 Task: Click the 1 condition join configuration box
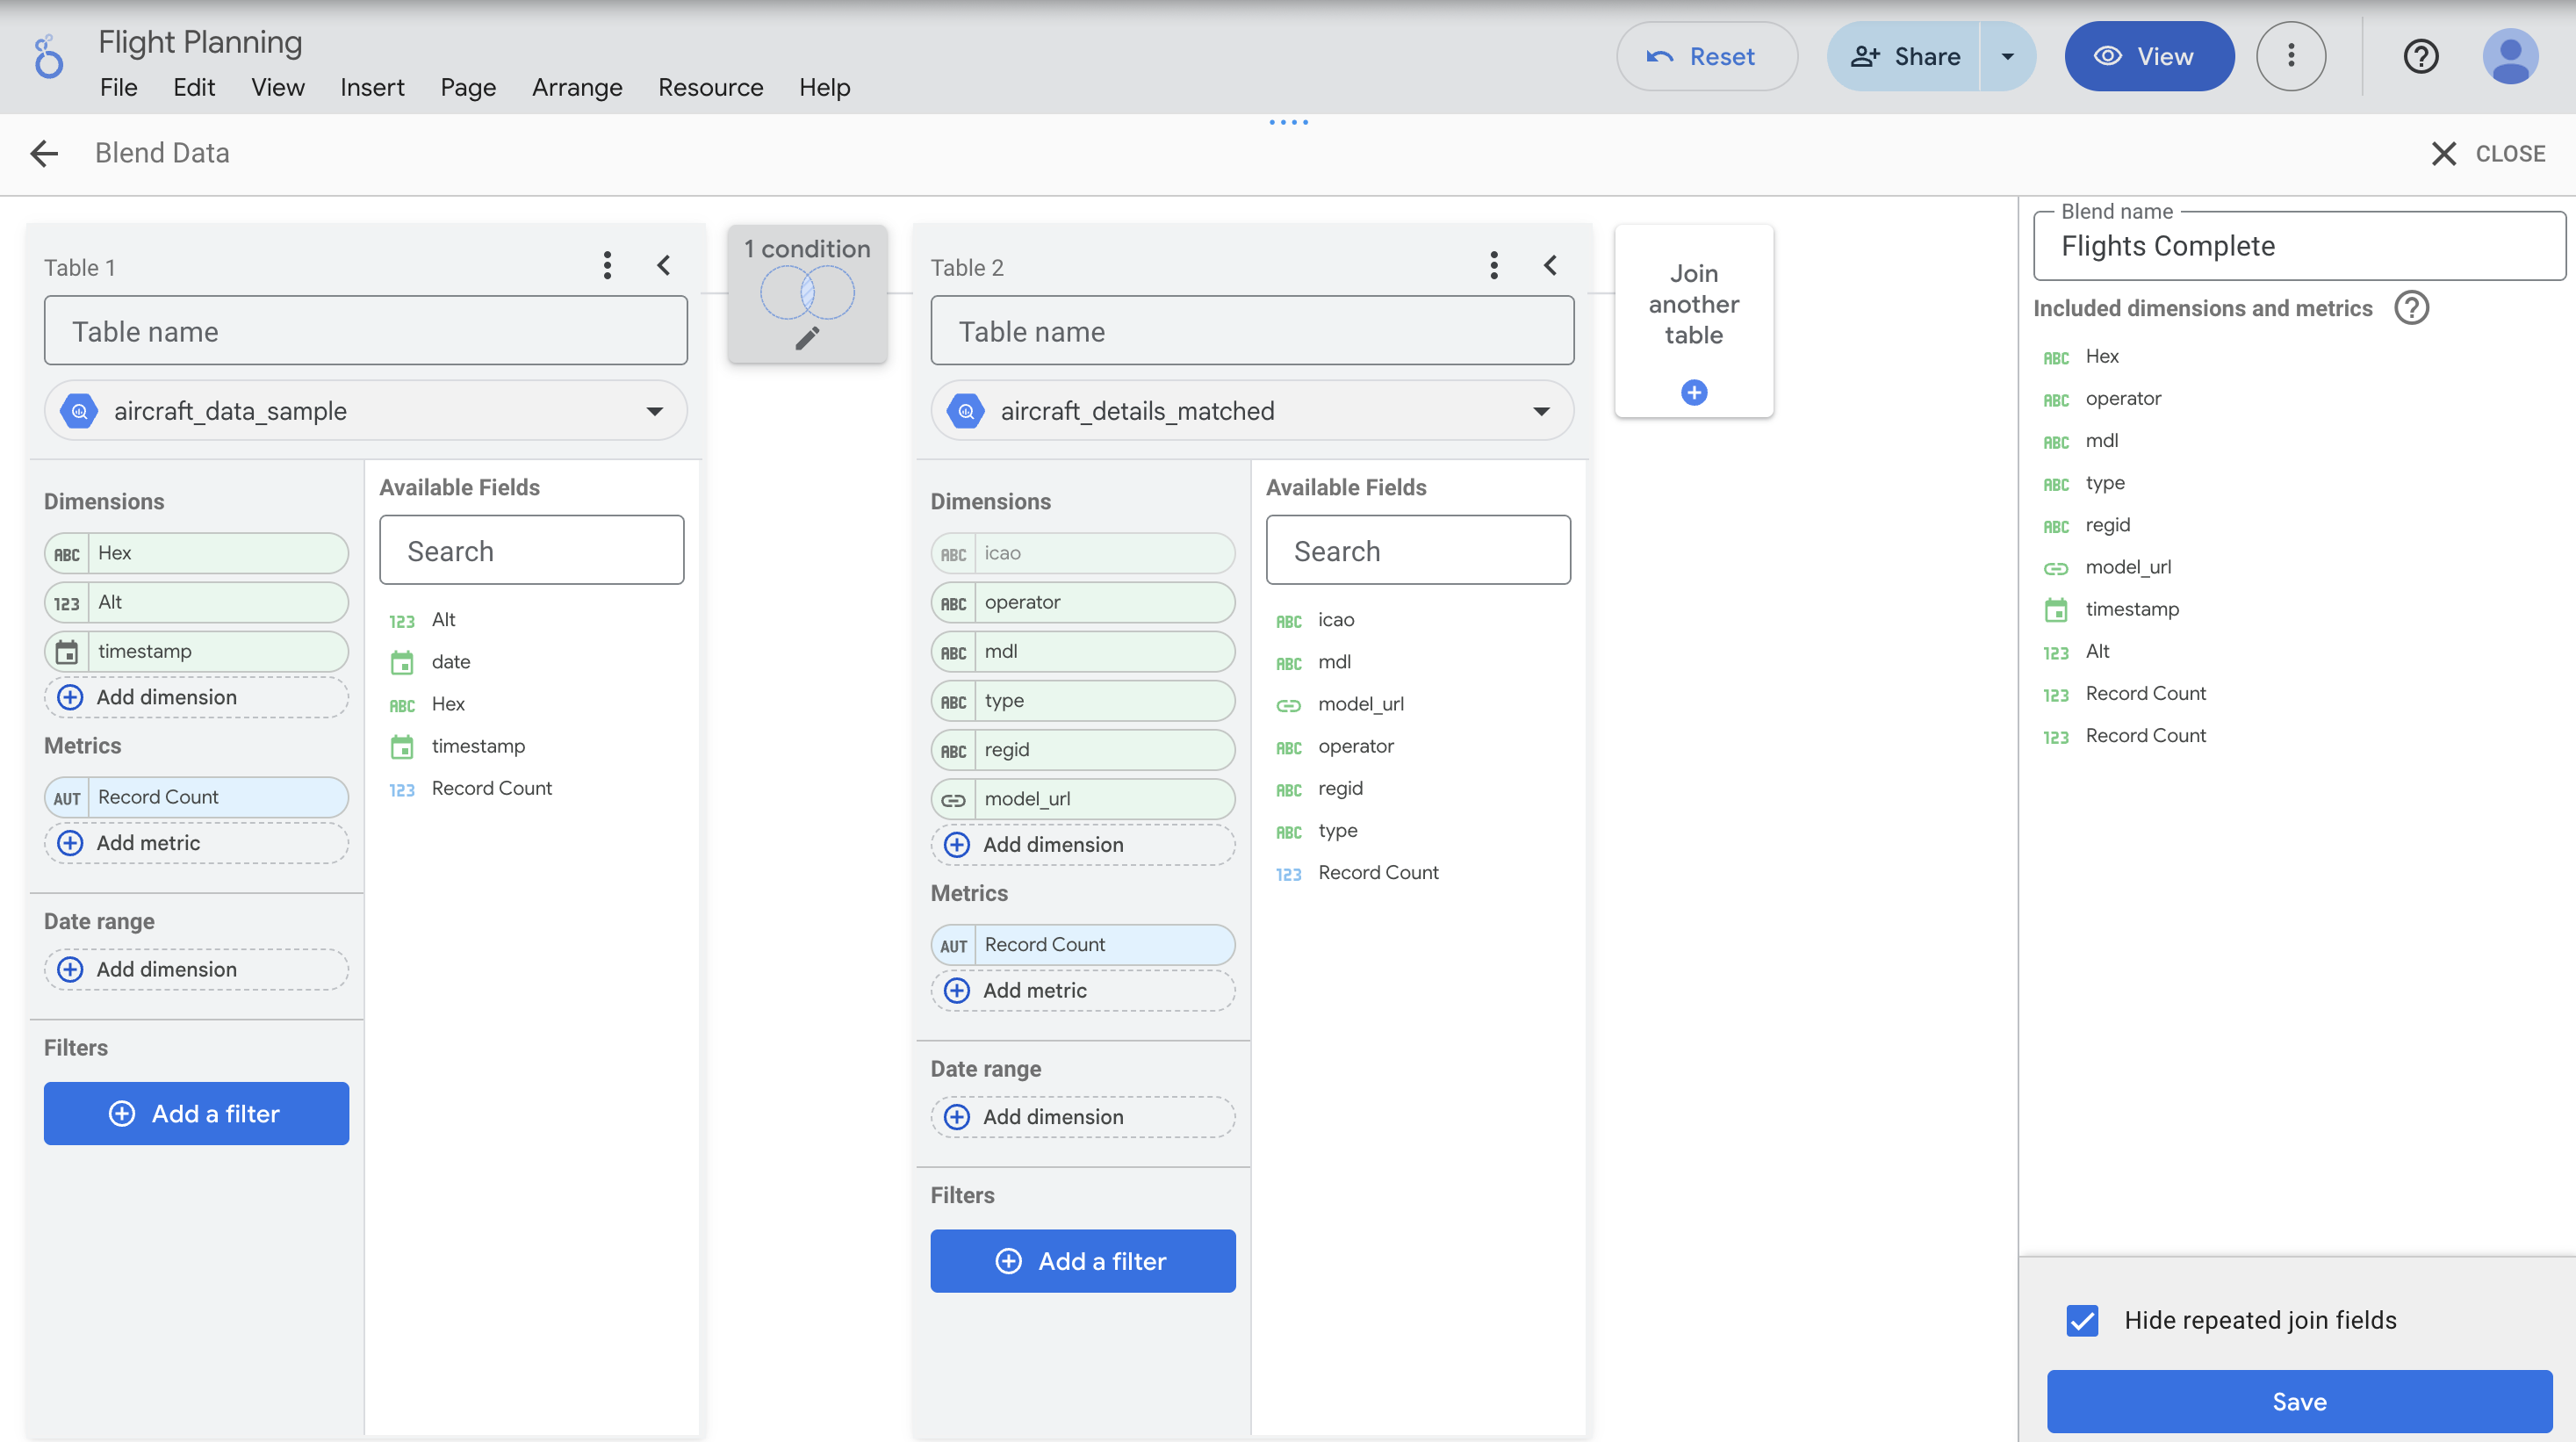[x=807, y=293]
